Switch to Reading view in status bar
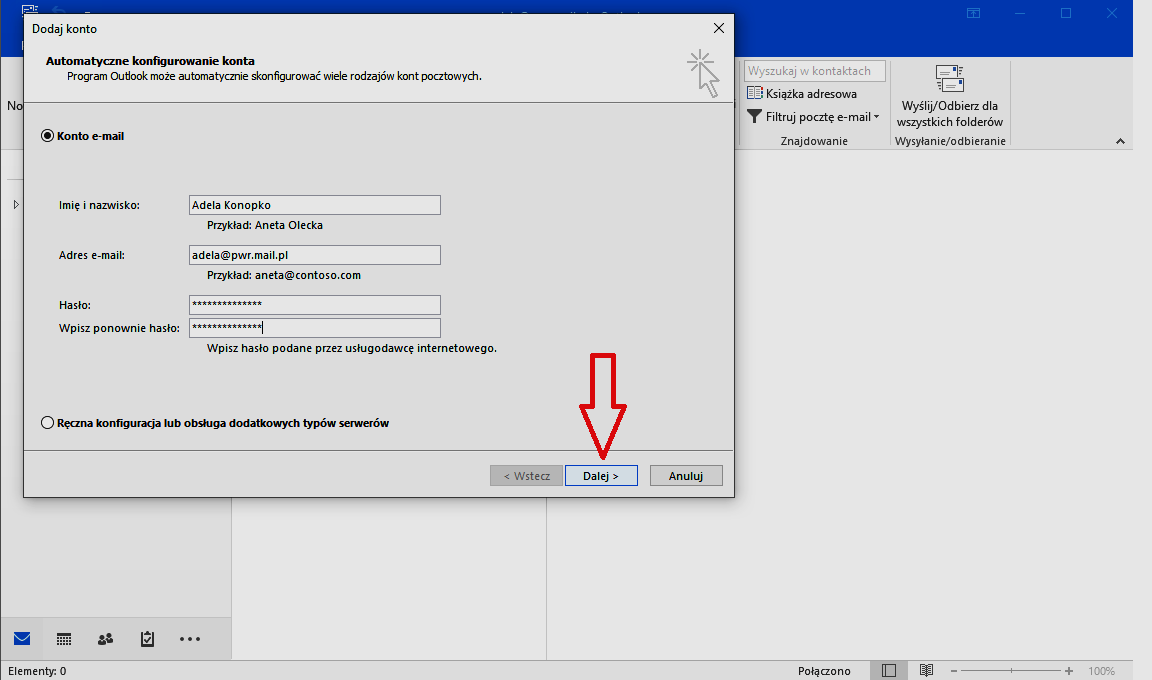This screenshot has height=680, width=1152. [x=927, y=670]
